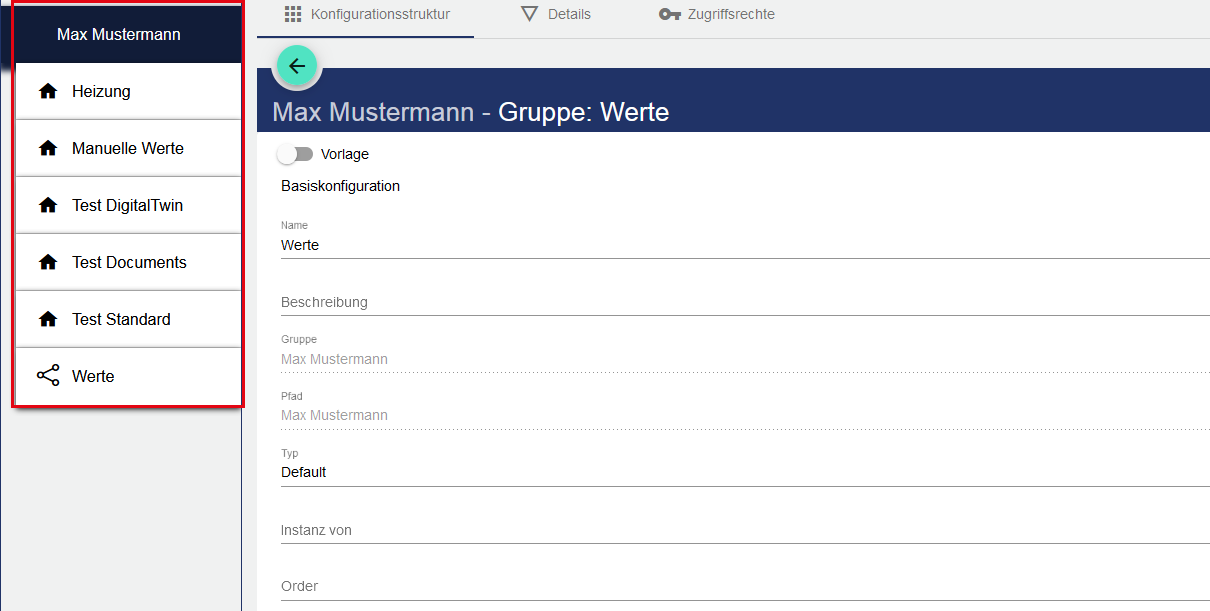This screenshot has width=1210, height=611.
Task: Open the Typ dropdown showing Default
Action: 740,472
